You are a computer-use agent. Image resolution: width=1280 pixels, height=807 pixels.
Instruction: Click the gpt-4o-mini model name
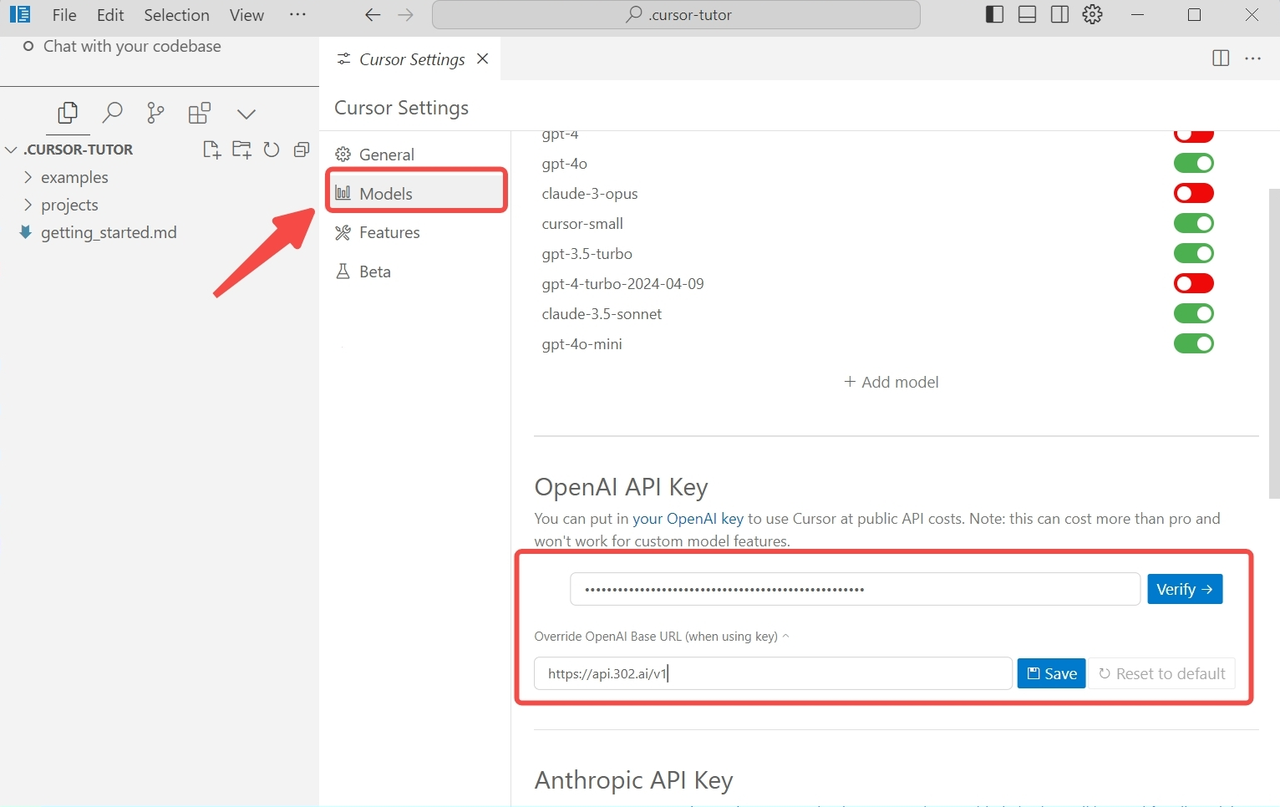582,344
